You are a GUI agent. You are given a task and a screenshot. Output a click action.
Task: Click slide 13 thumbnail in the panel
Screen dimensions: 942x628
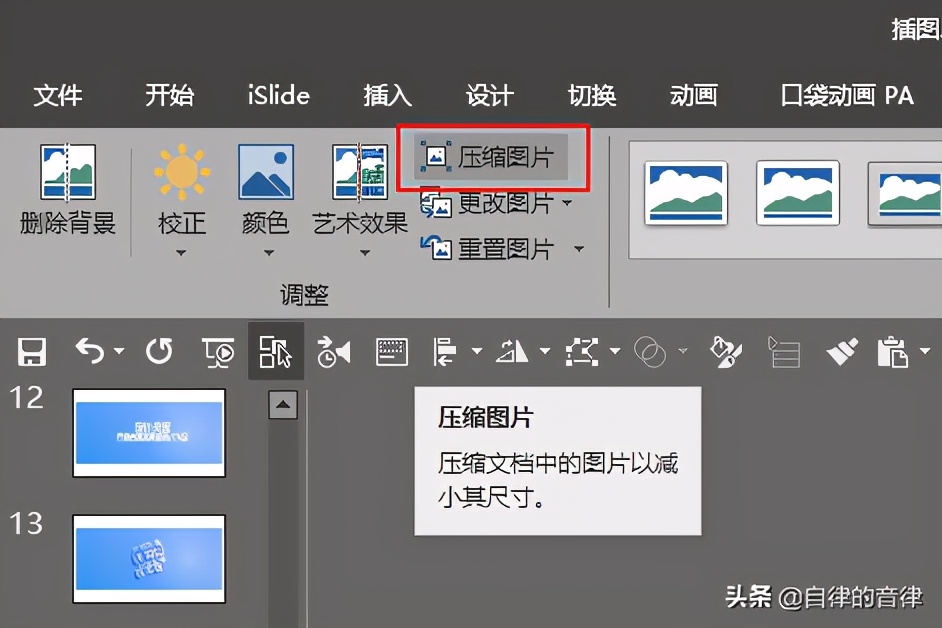148,560
